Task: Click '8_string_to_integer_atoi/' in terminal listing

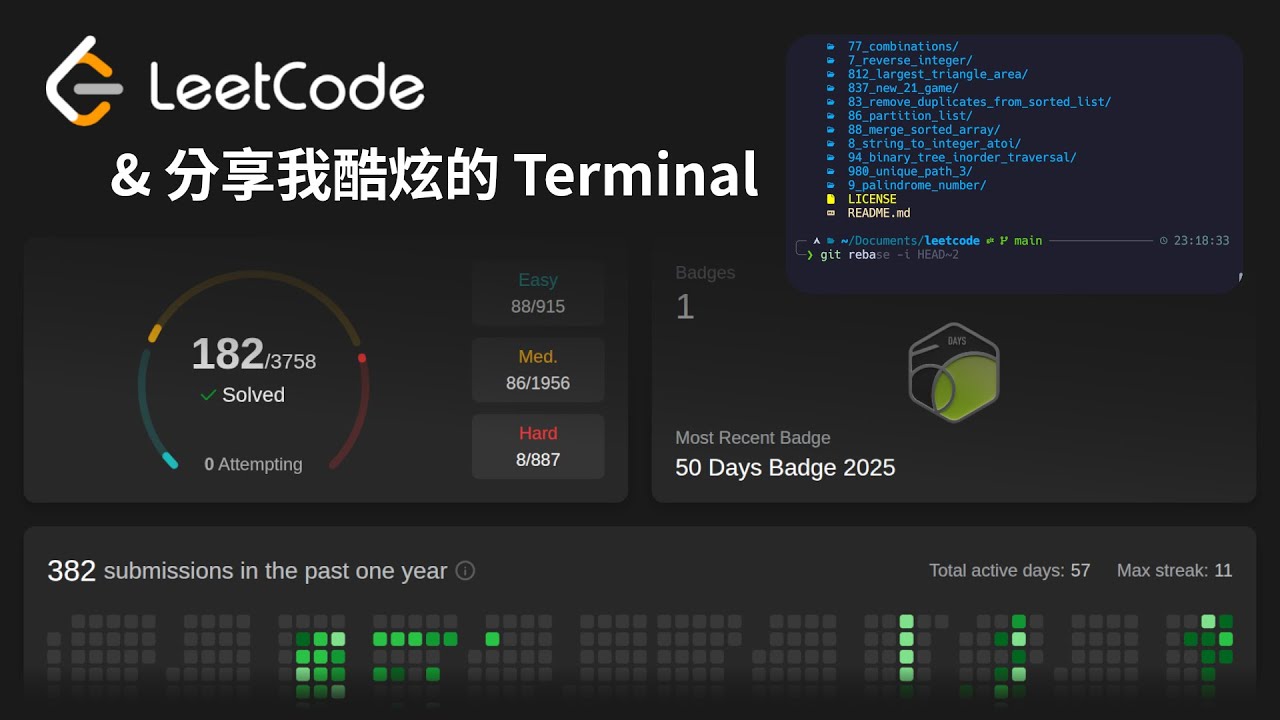Action: click(934, 144)
